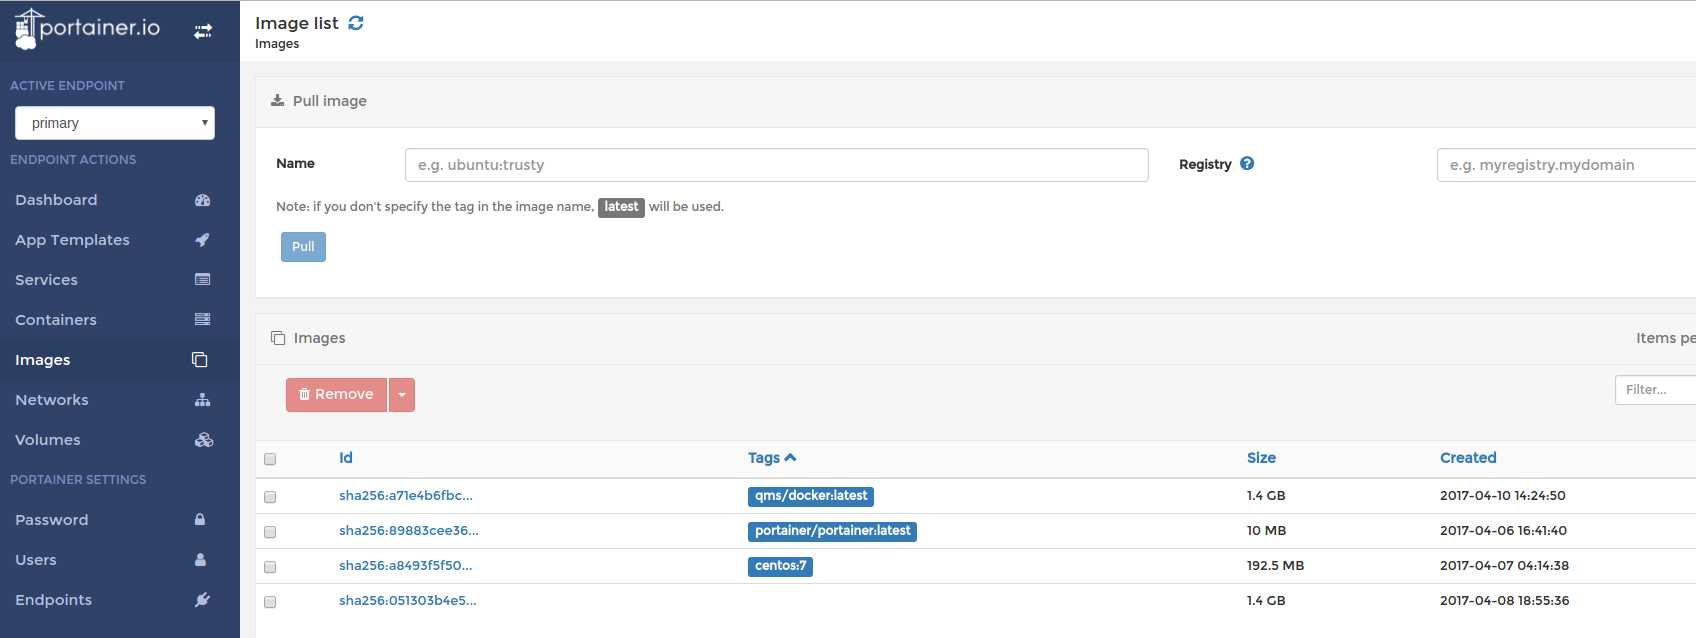Open the primary endpoint dropdown
This screenshot has height=638, width=1696.
click(115, 123)
